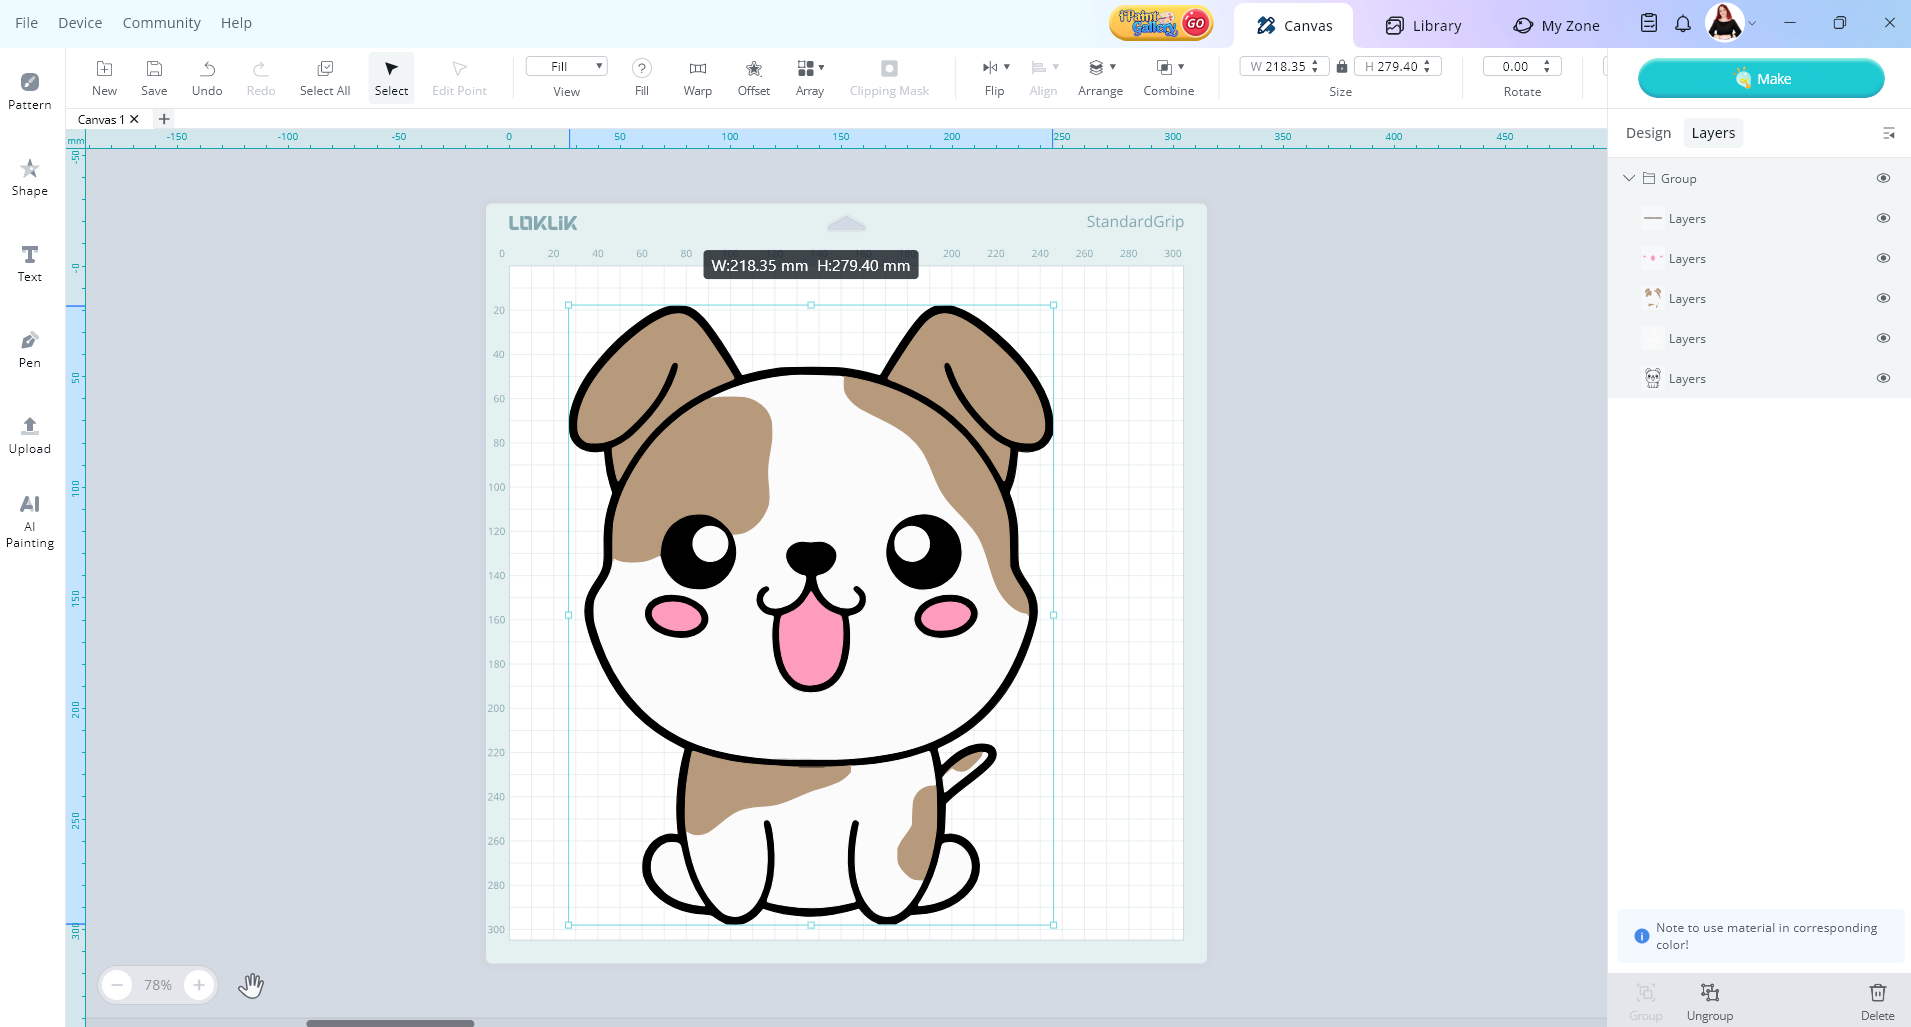Ungroup the selected layers
Viewport: 1911px width, 1027px height.
tap(1709, 1000)
